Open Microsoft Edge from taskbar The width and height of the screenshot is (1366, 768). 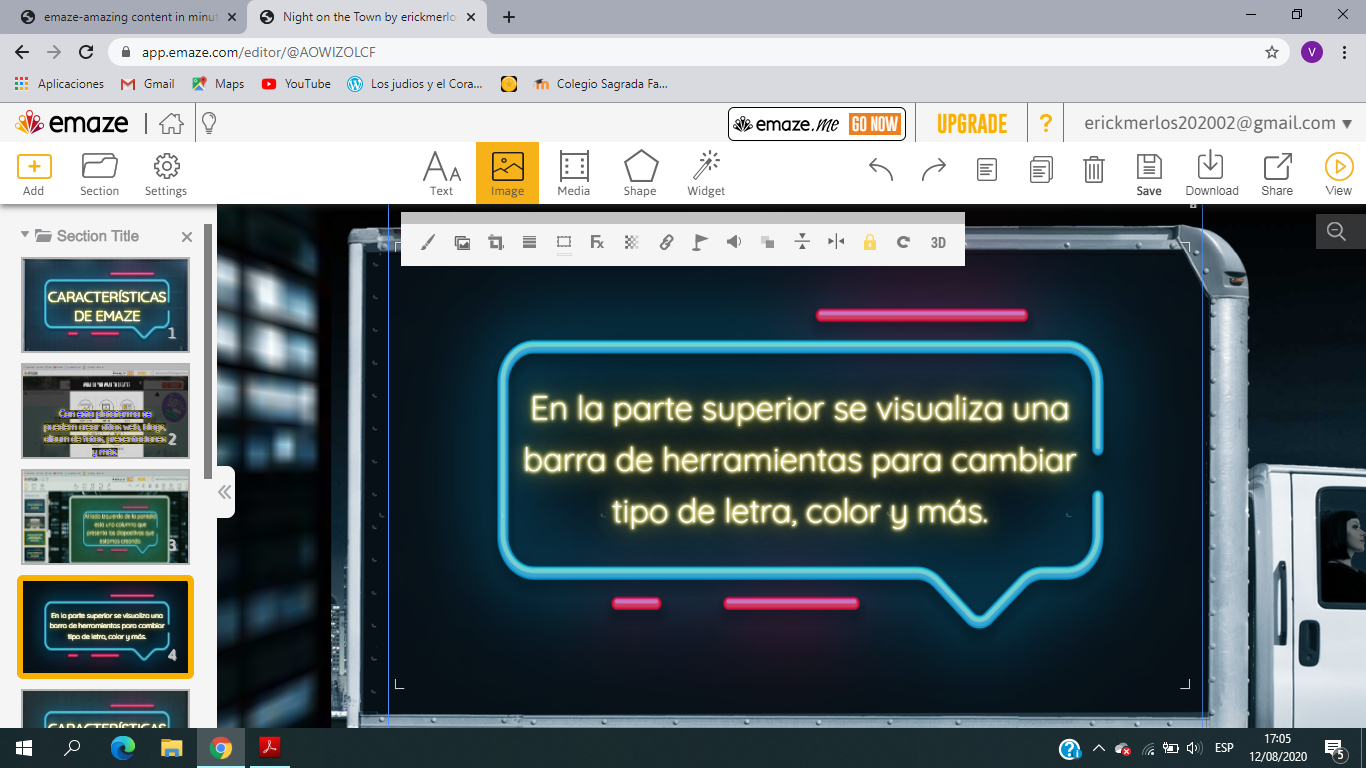point(122,748)
